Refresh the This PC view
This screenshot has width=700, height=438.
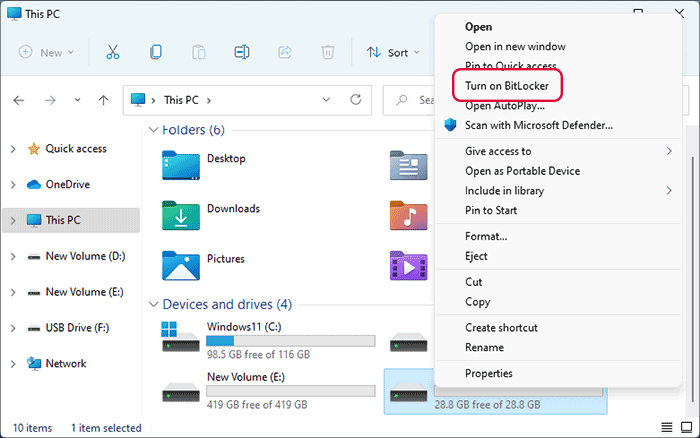click(x=356, y=100)
